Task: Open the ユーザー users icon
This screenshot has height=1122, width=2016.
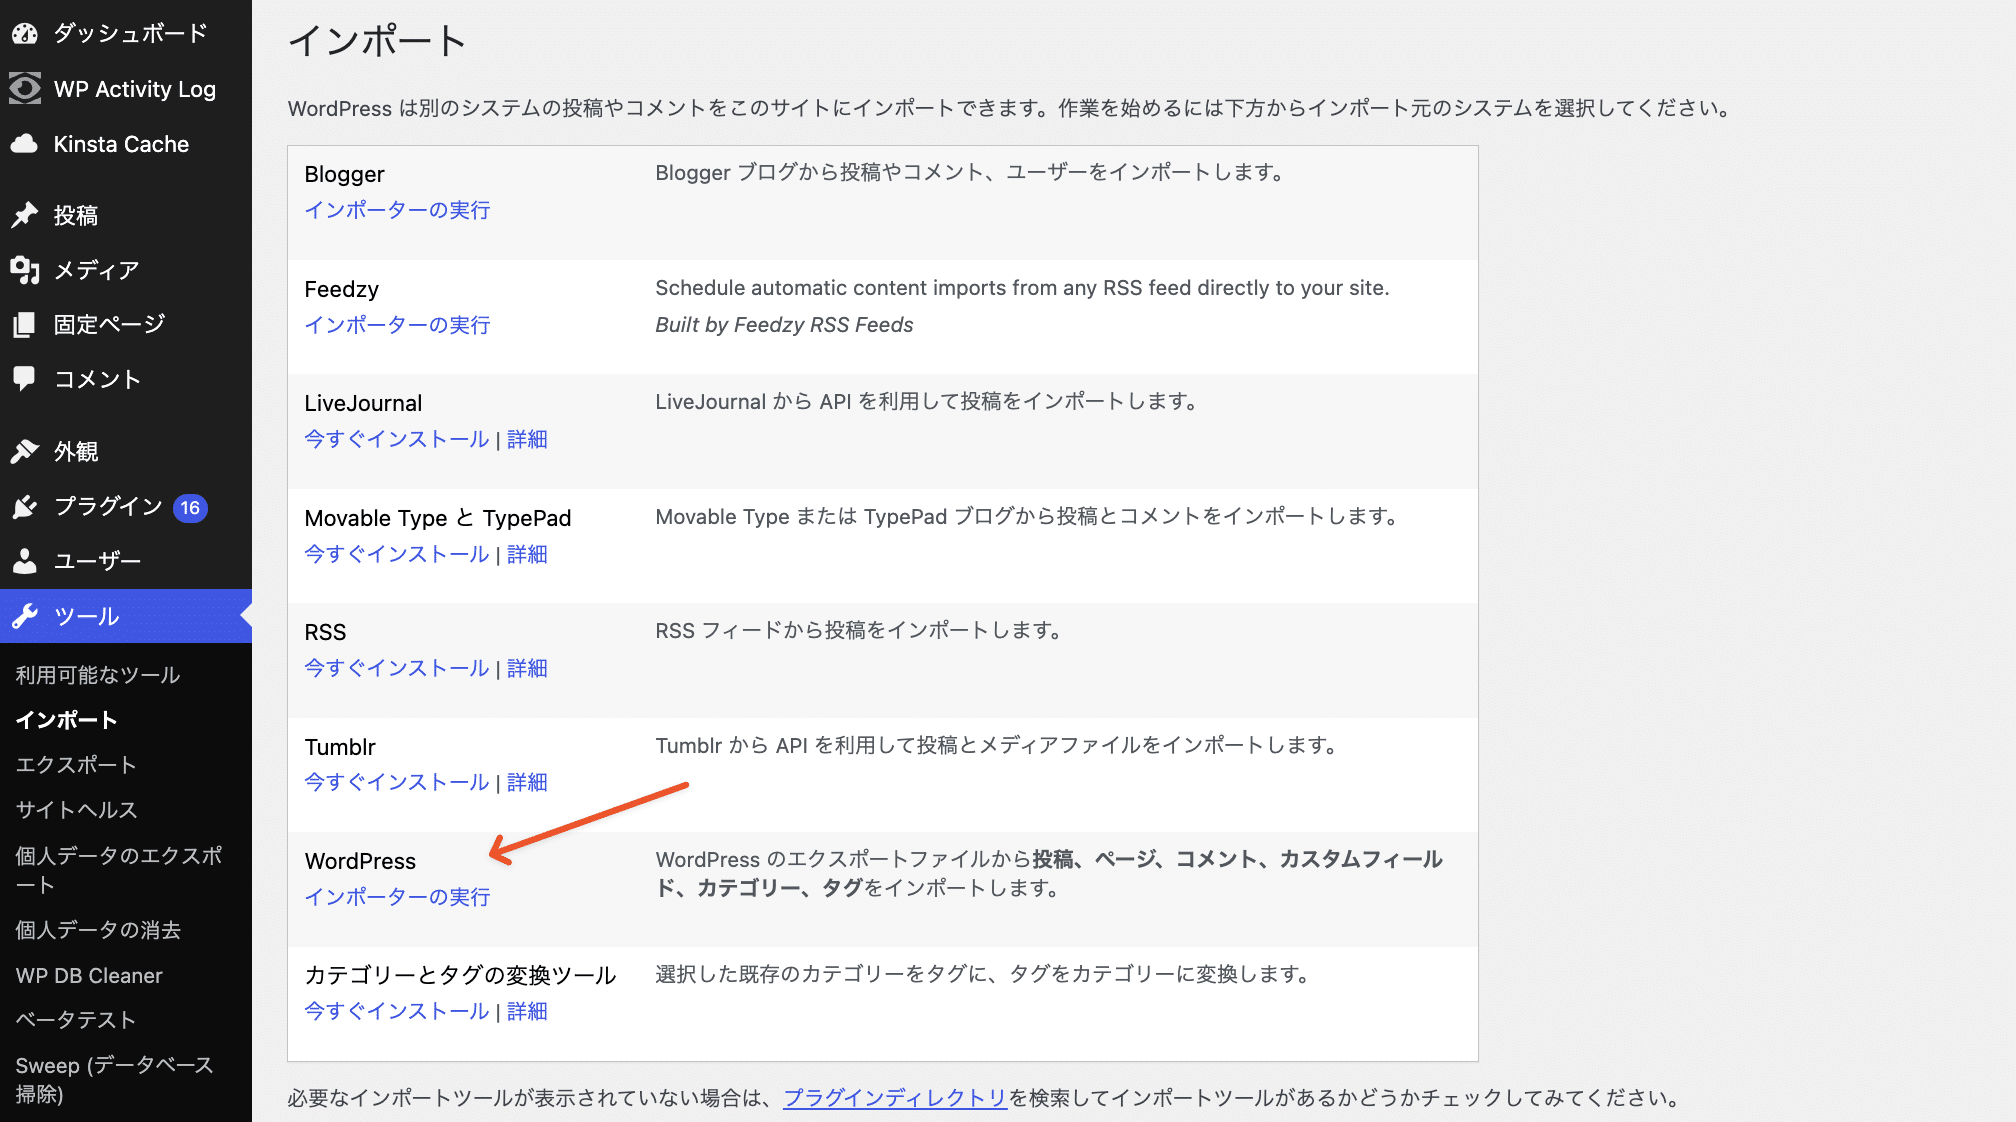Action: (25, 561)
